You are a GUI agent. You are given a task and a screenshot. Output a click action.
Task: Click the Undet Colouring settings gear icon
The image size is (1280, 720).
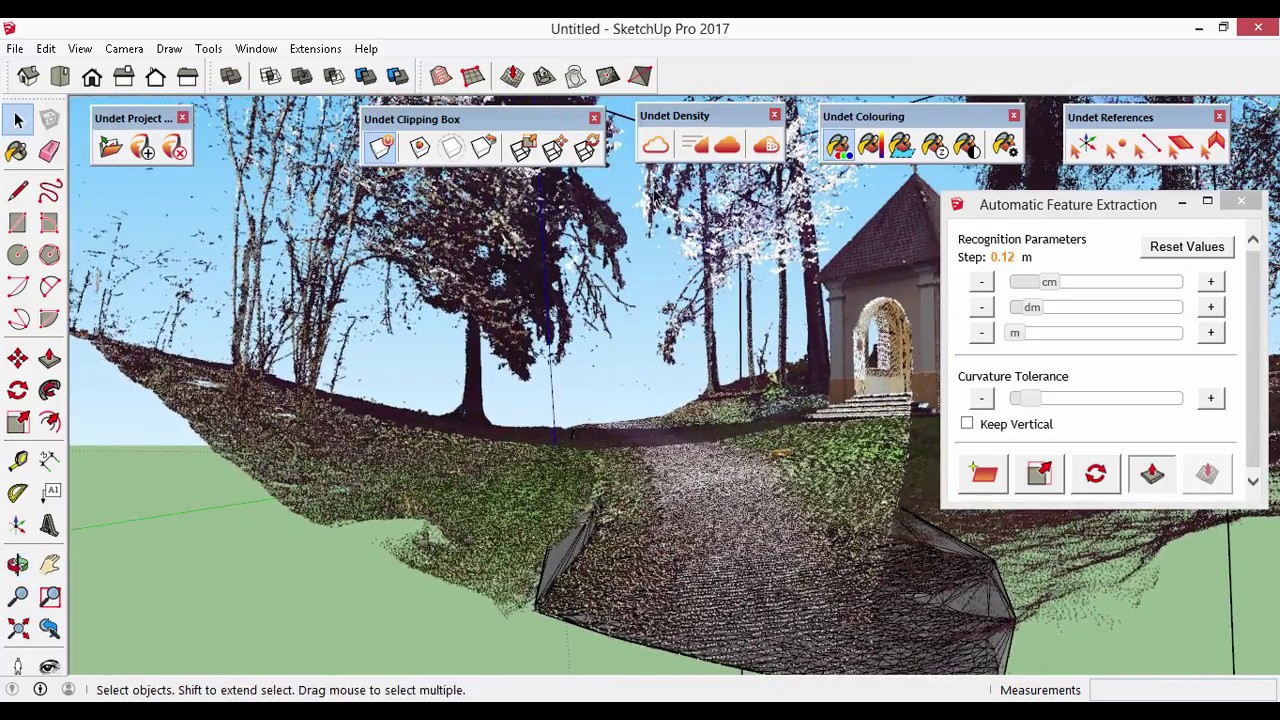coord(1005,147)
